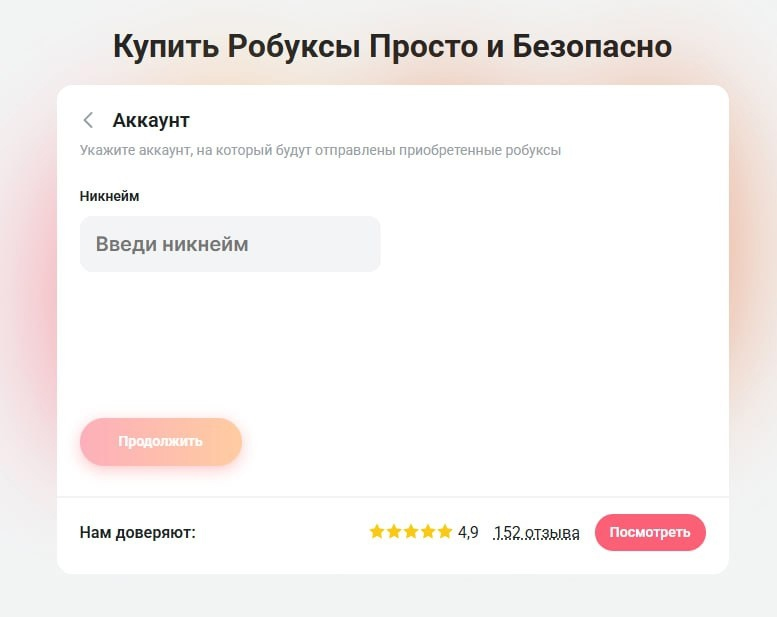Click the back arrow next to Аккаунт
The width and height of the screenshot is (777, 617).
[x=88, y=121]
